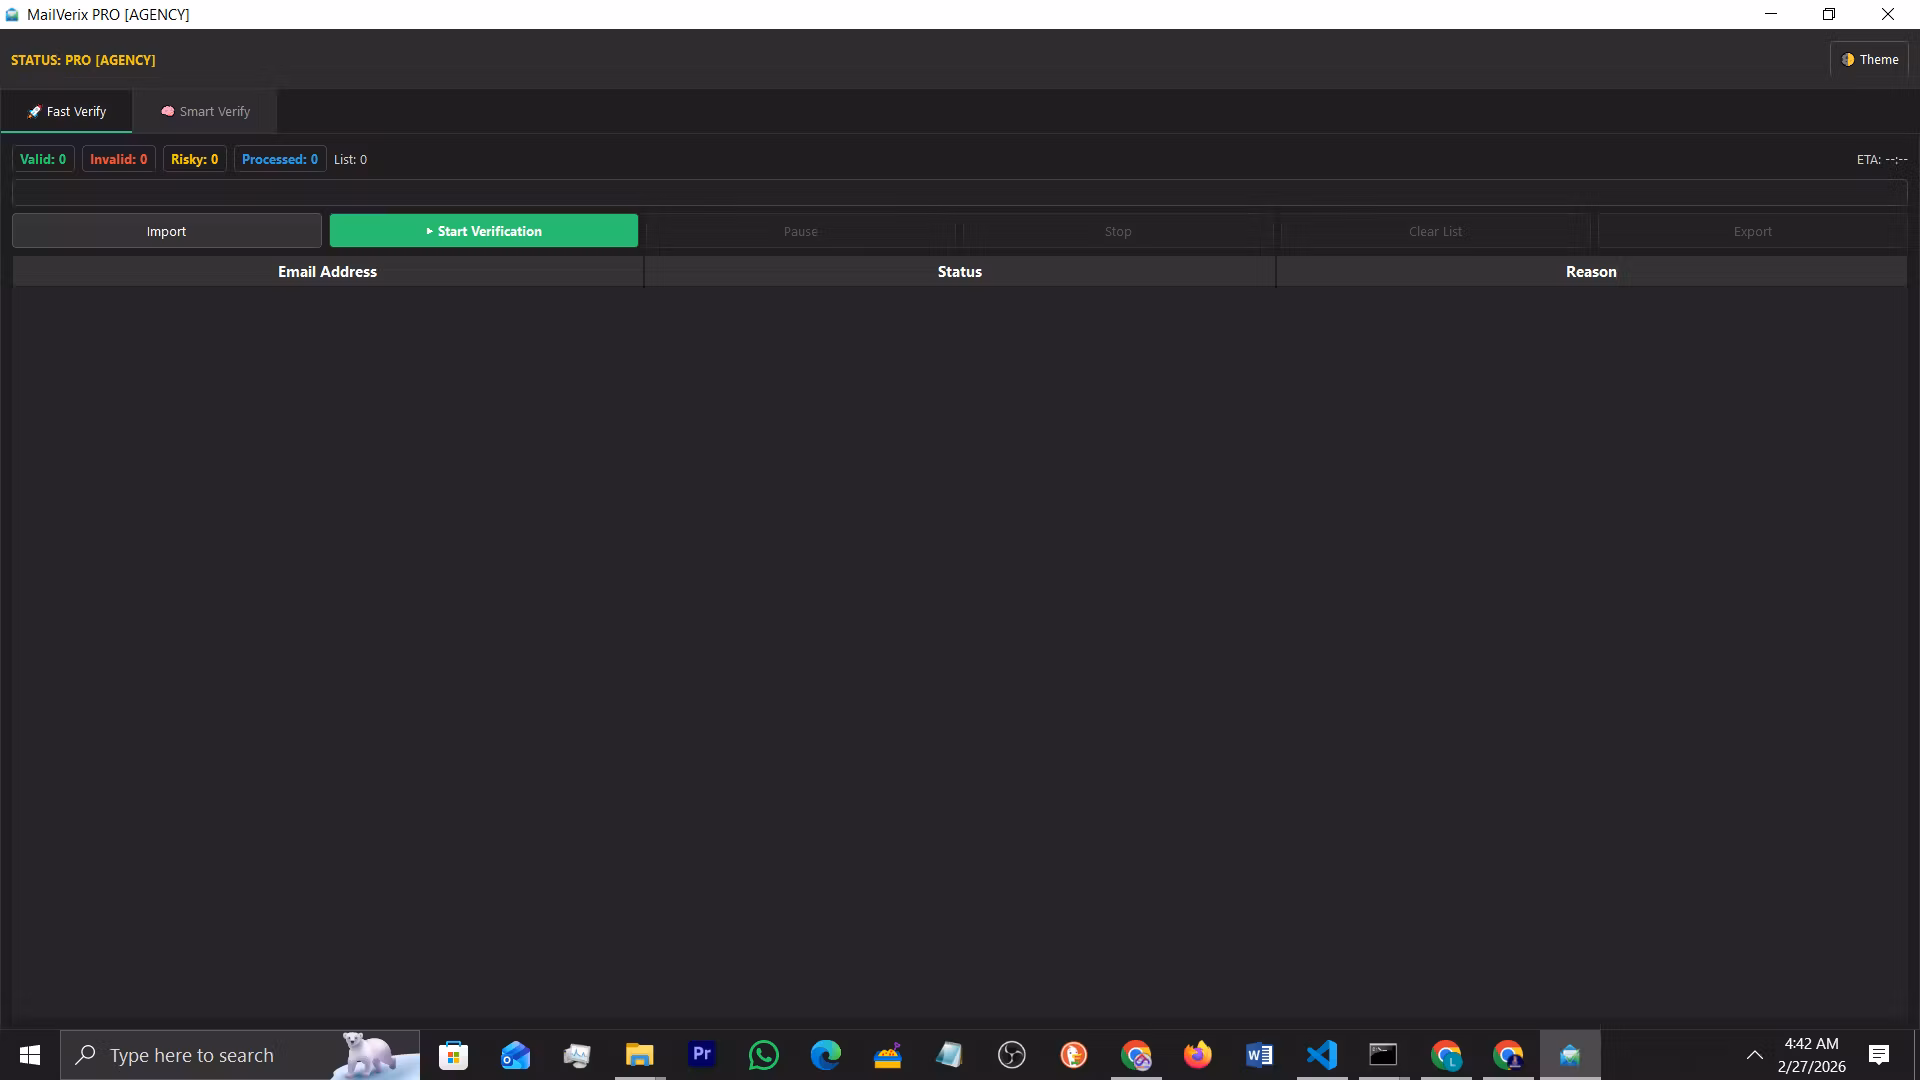The width and height of the screenshot is (1920, 1080).
Task: Minimize the MailVerix window
Action: (x=1771, y=14)
